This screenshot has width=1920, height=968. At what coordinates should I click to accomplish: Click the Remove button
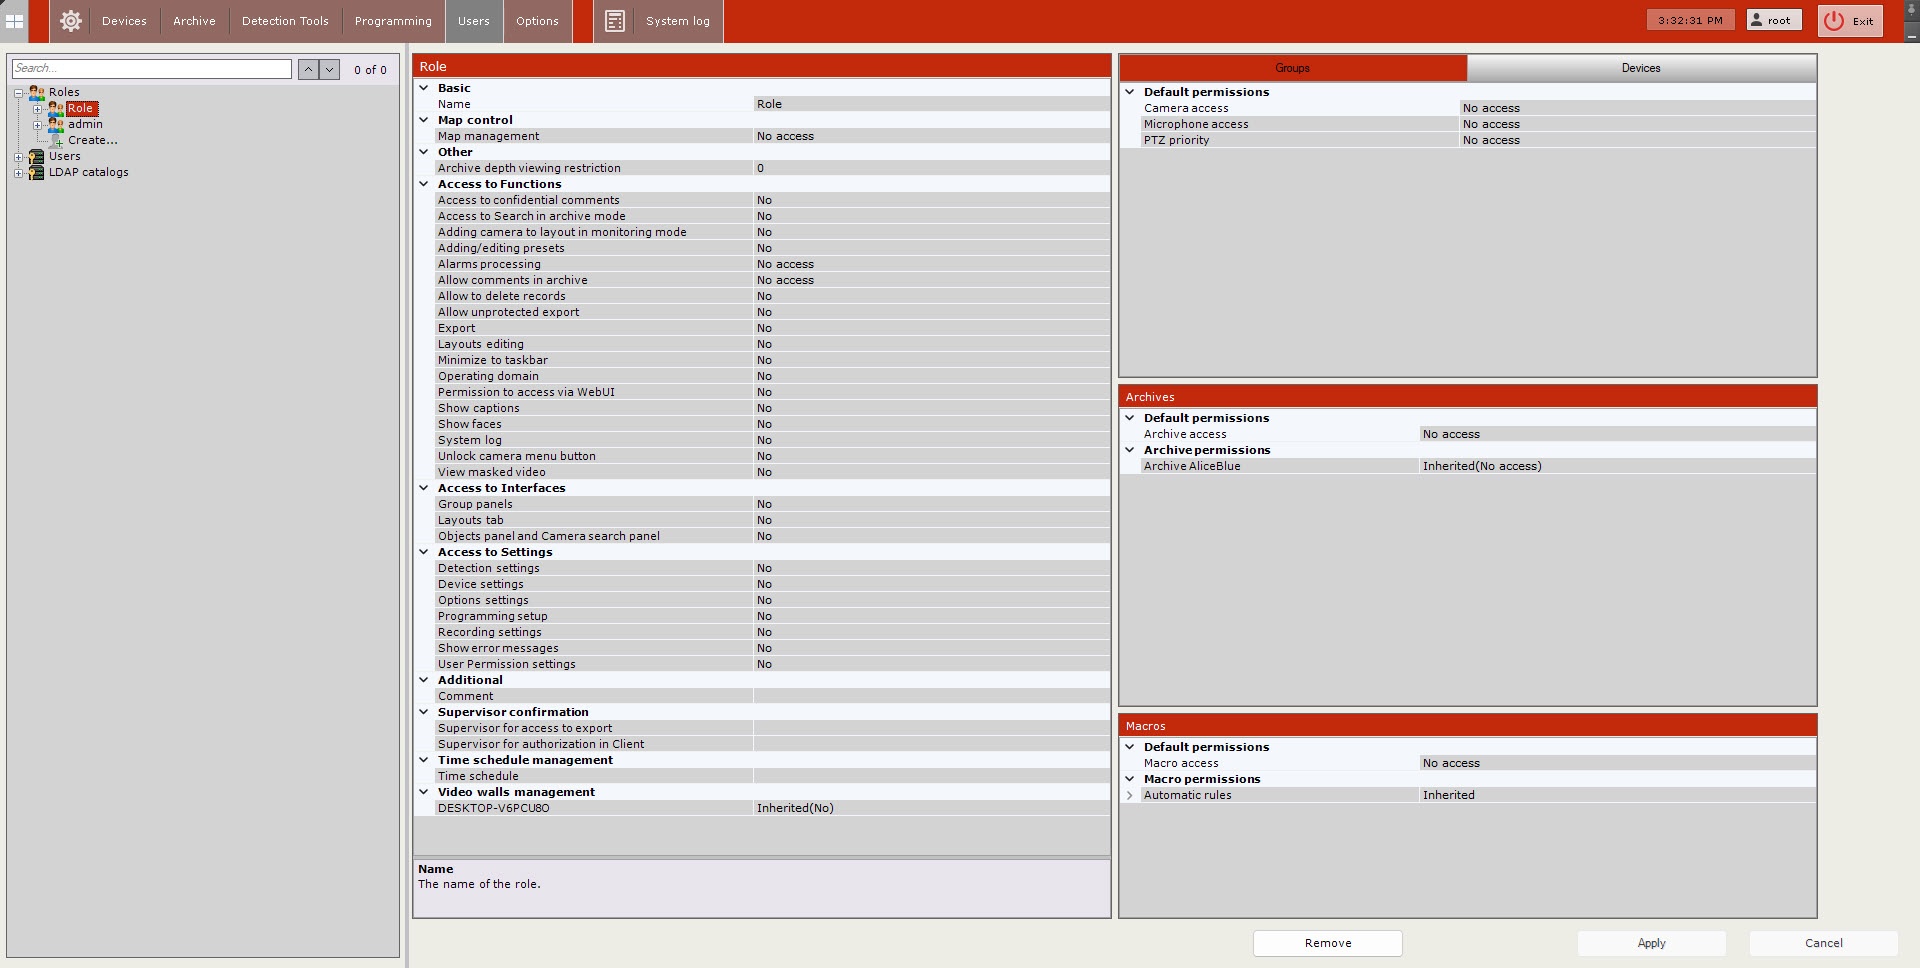click(1327, 943)
